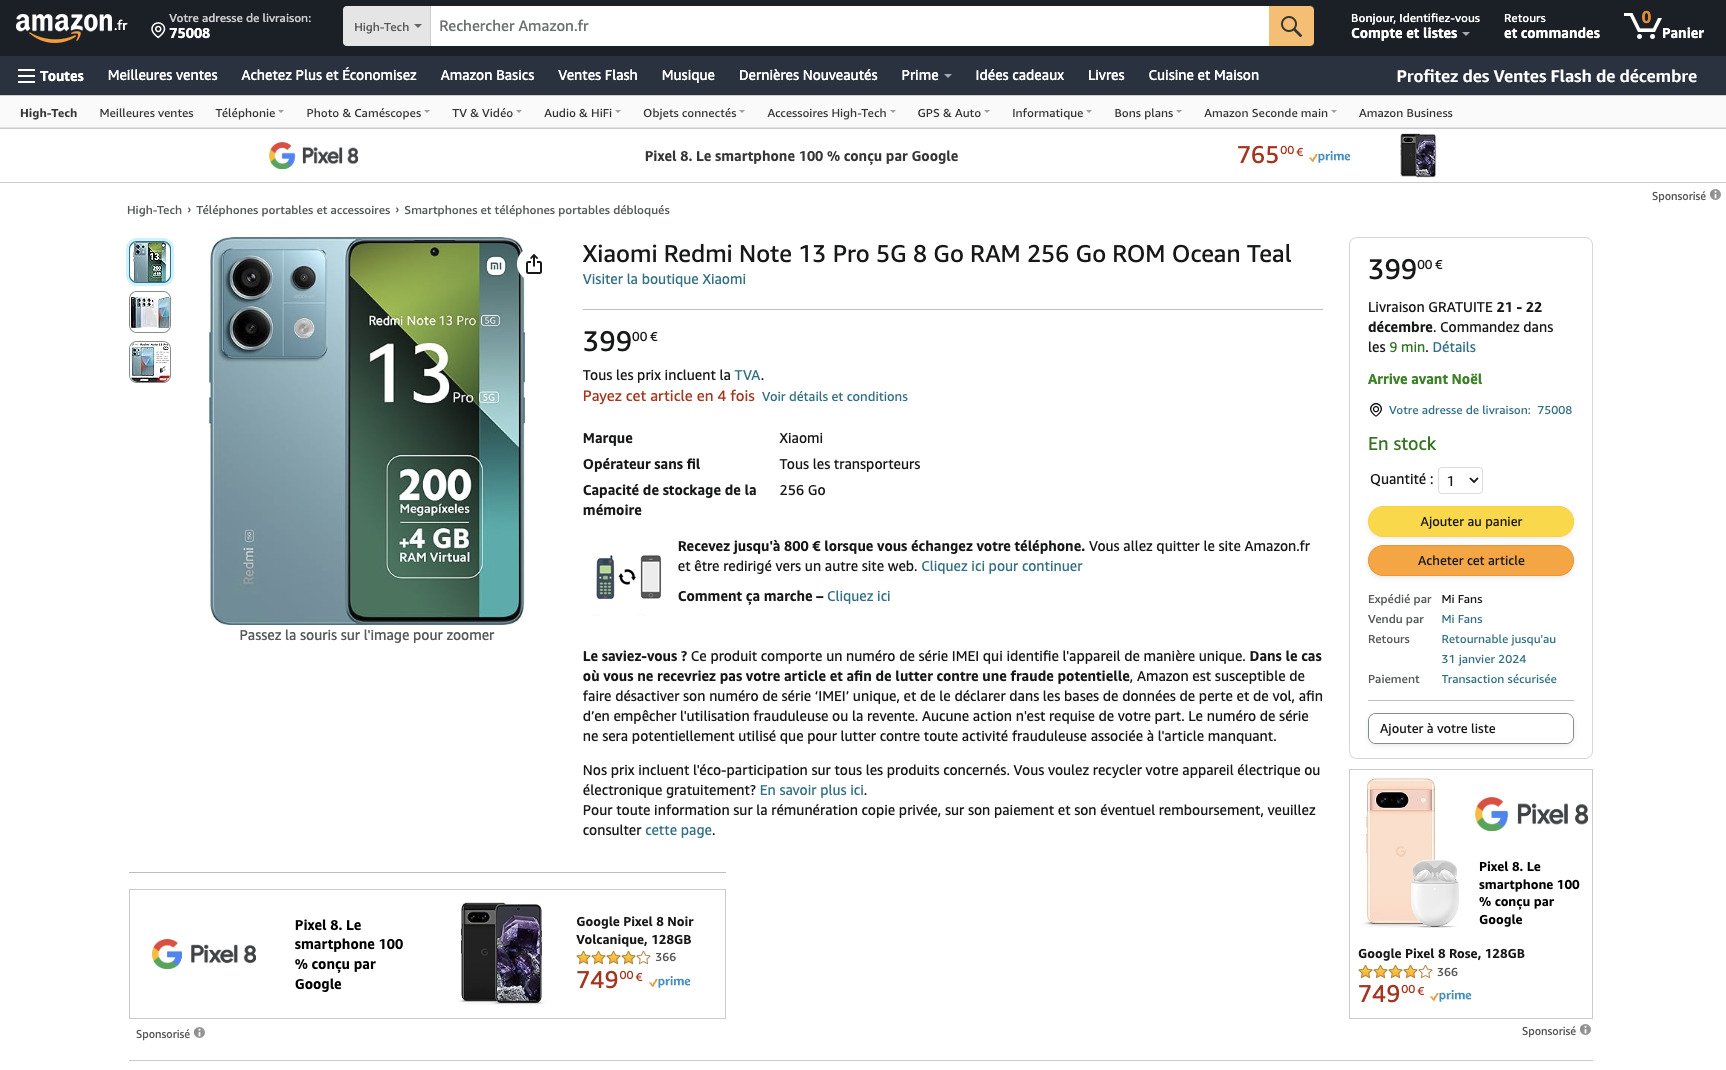
Task: Open Dernières Nouveautés menu item
Action: coord(808,76)
